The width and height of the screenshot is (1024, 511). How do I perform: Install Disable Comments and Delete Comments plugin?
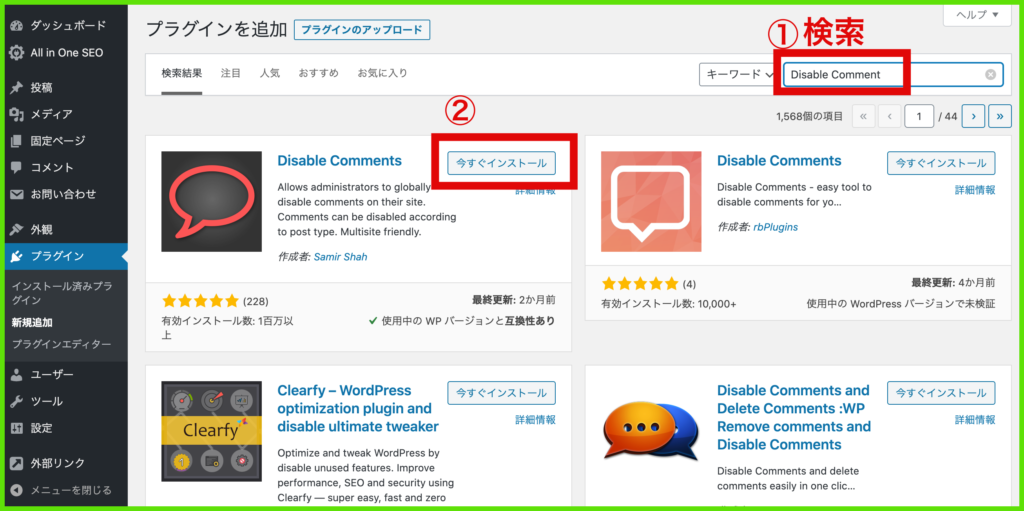pyautogui.click(x=941, y=393)
